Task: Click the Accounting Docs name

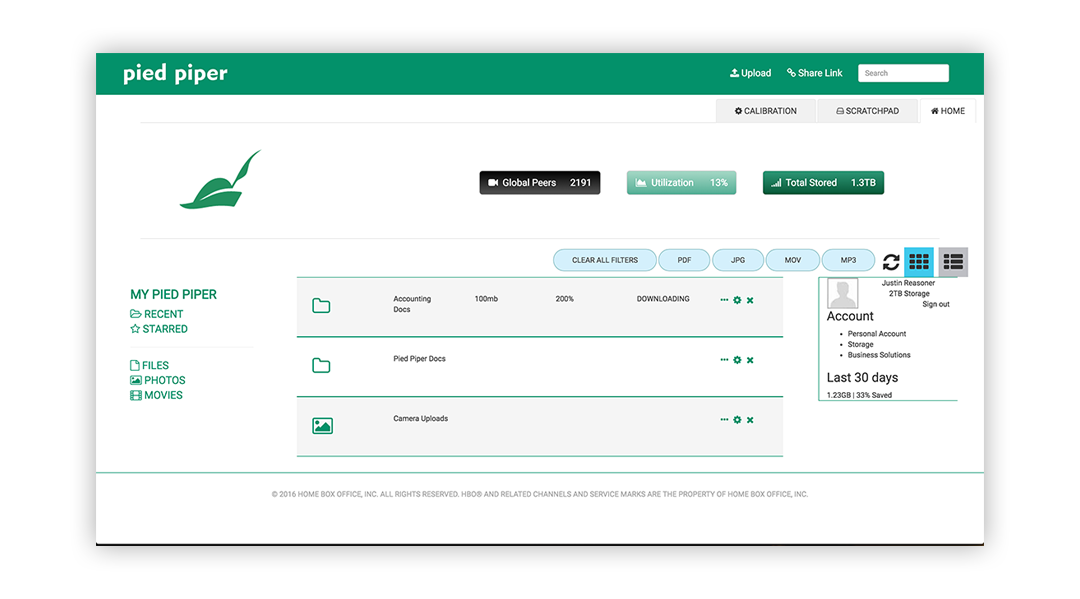Action: 412,304
